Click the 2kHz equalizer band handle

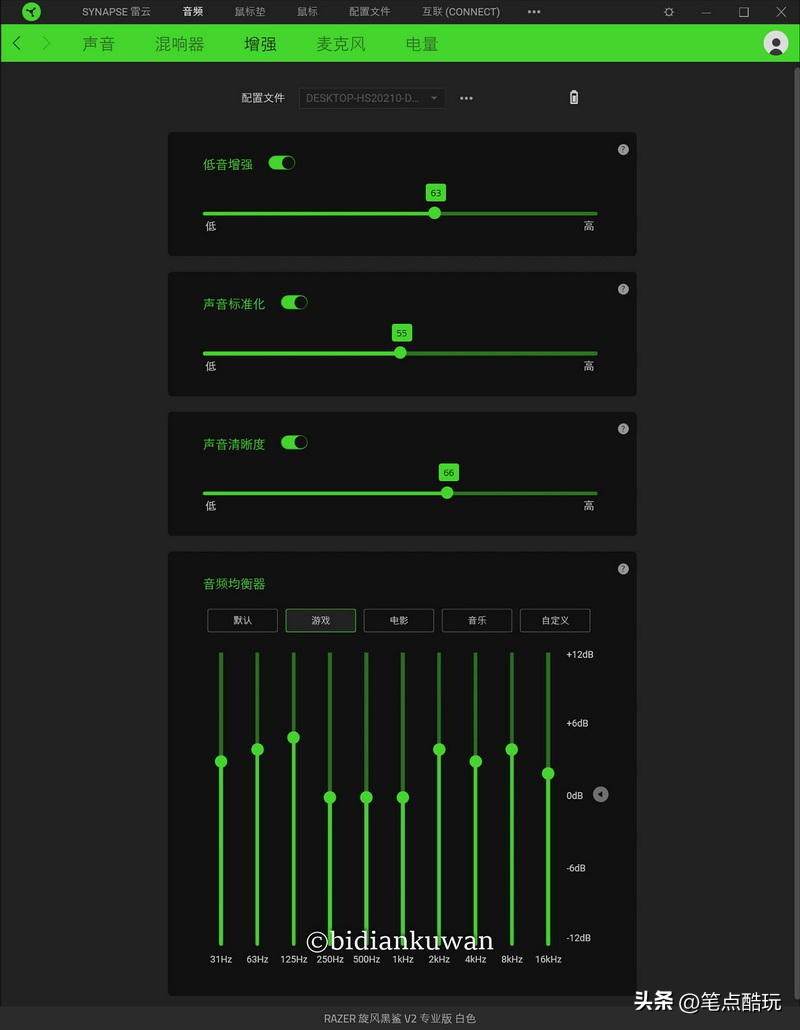pyautogui.click(x=439, y=750)
